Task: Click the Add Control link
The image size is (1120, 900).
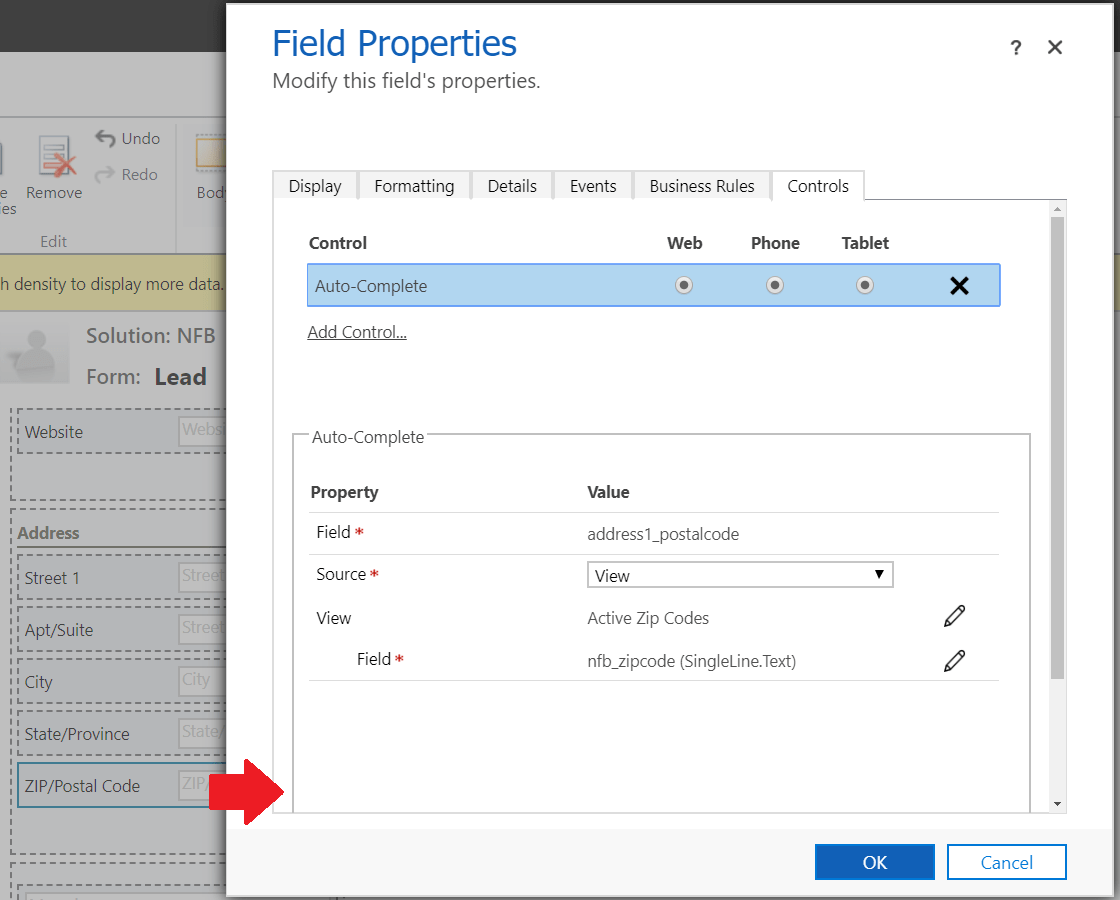Action: point(357,332)
